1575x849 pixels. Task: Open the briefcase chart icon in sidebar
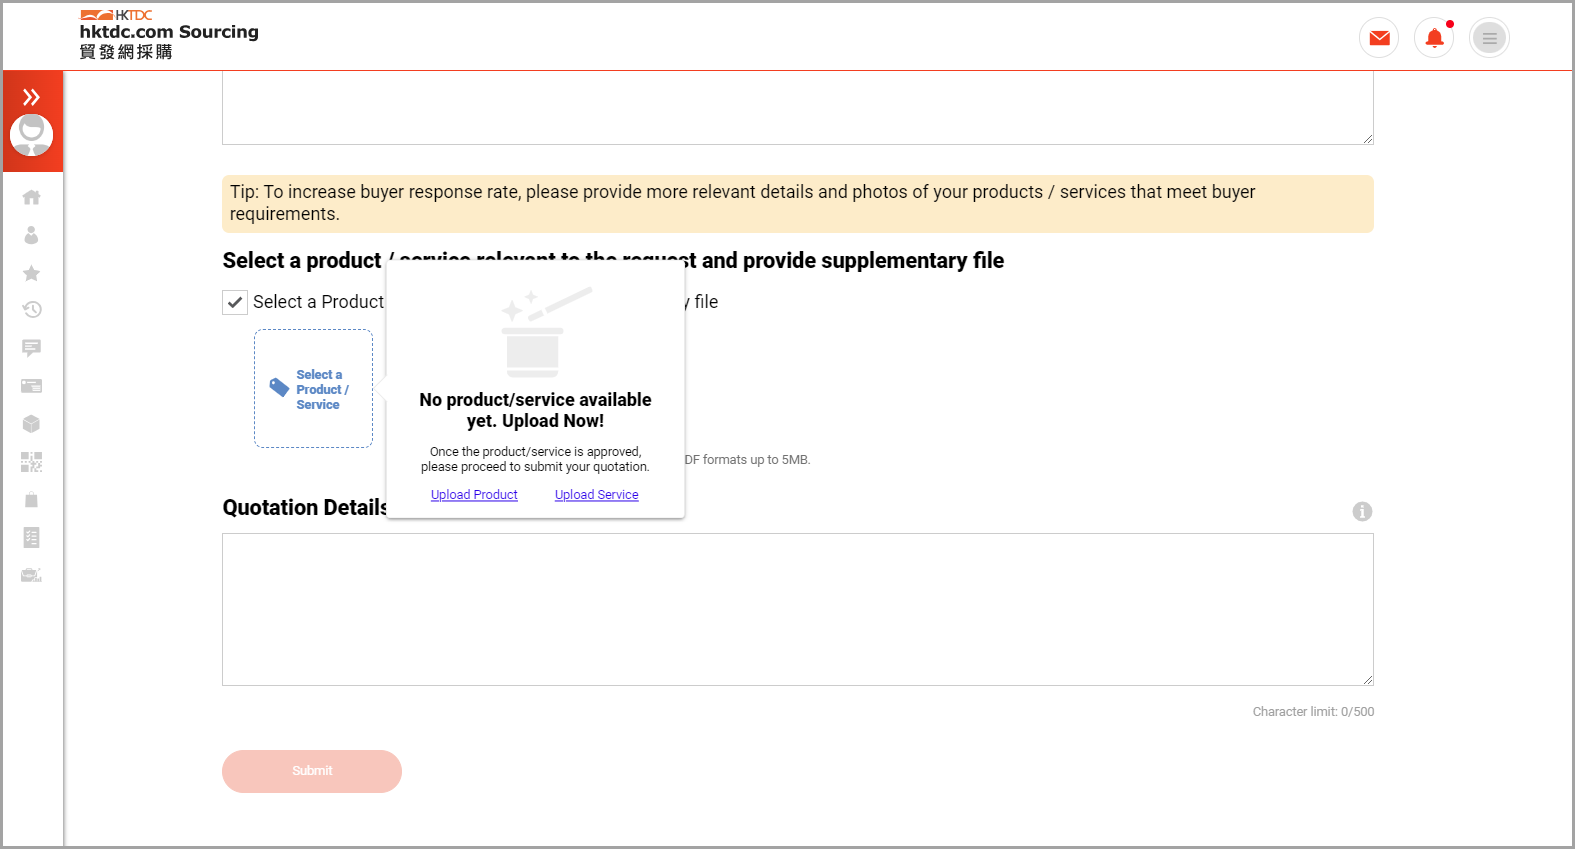pyautogui.click(x=31, y=575)
